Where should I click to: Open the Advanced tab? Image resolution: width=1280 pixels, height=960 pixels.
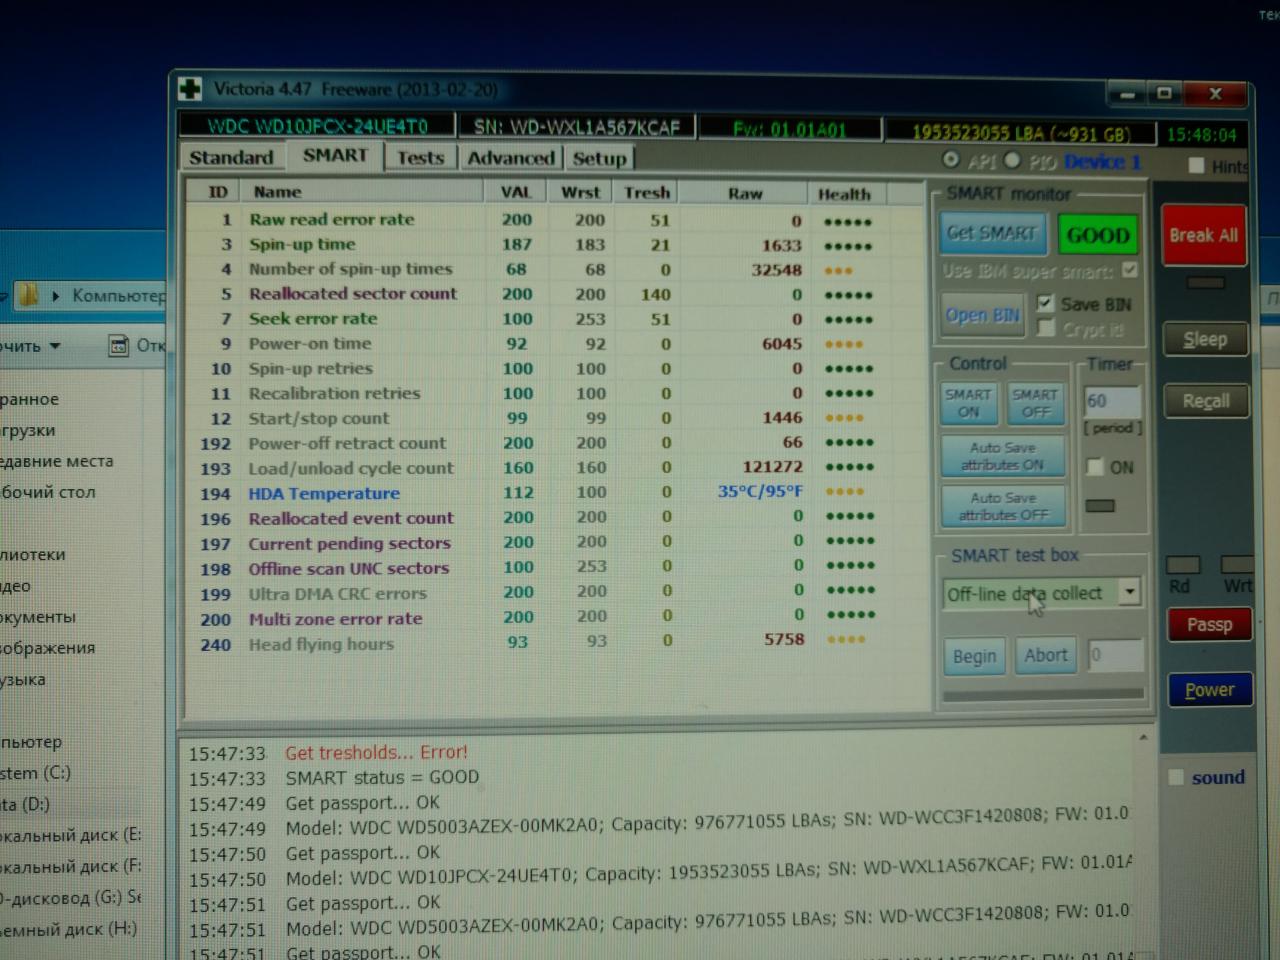[x=510, y=158]
